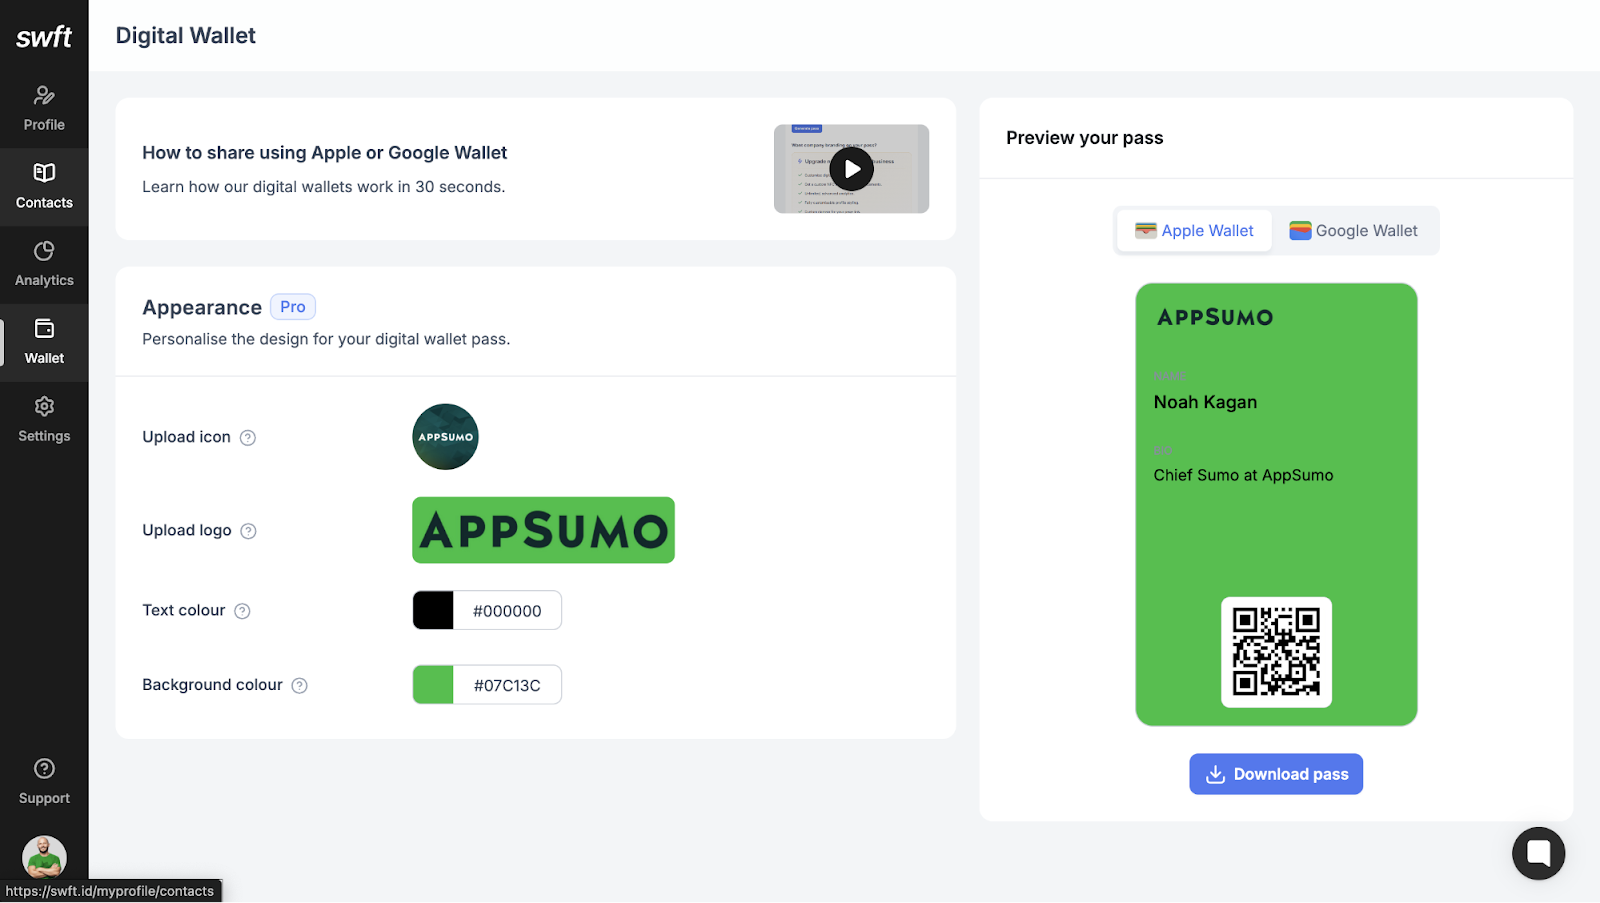This screenshot has width=1600, height=903.
Task: Edit the #07C13C colour value field
Action: click(x=508, y=684)
